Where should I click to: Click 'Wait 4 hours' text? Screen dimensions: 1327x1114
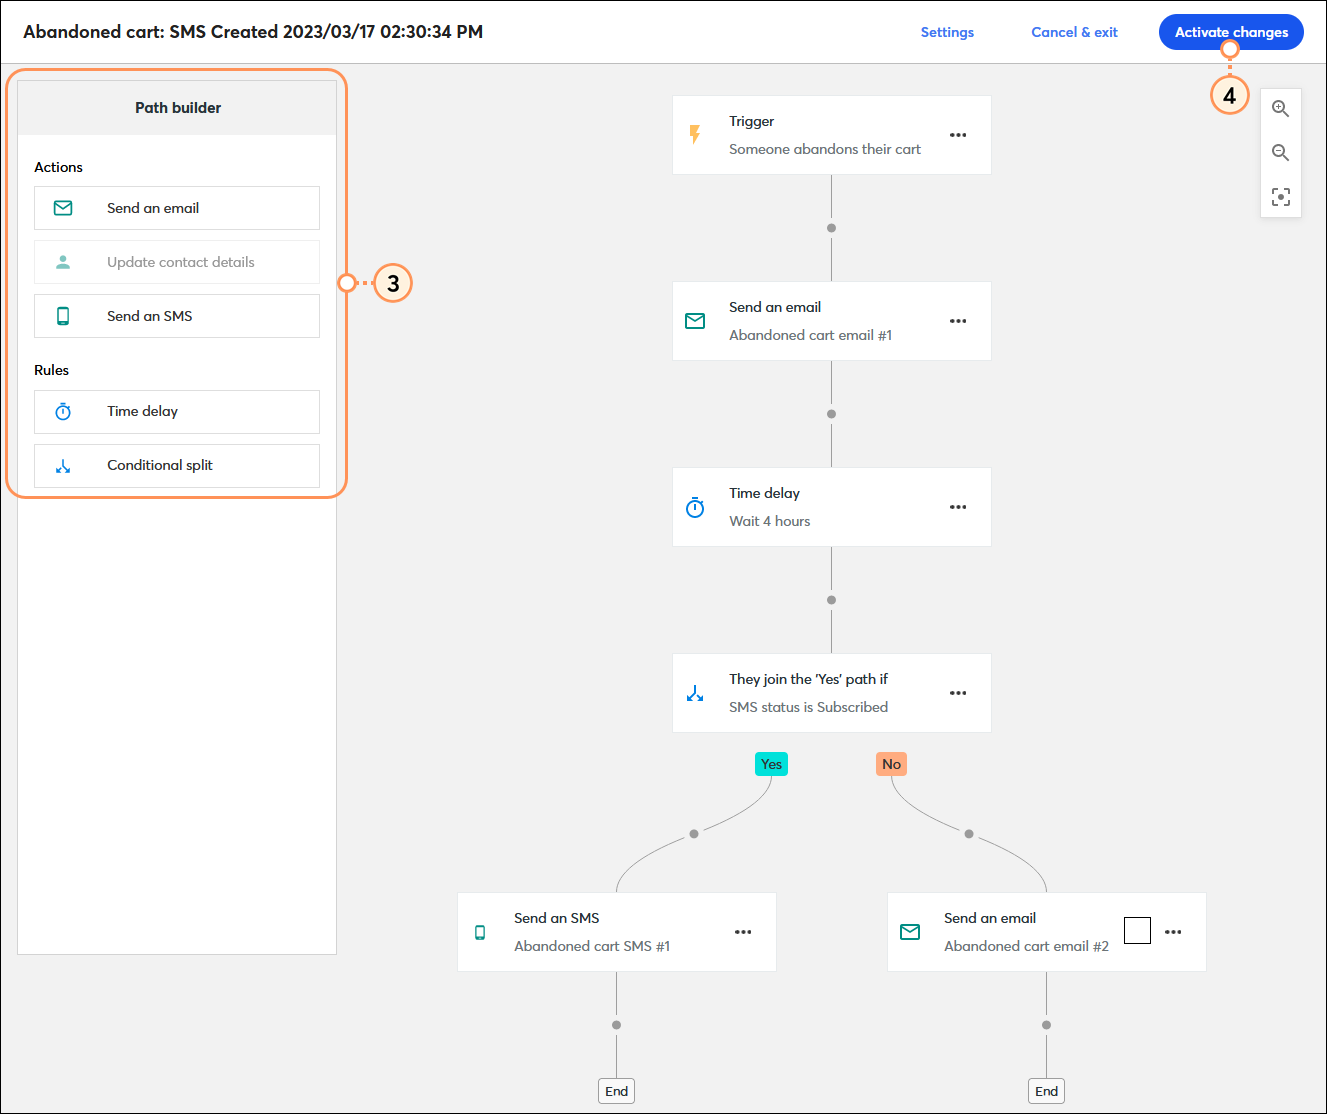click(770, 521)
